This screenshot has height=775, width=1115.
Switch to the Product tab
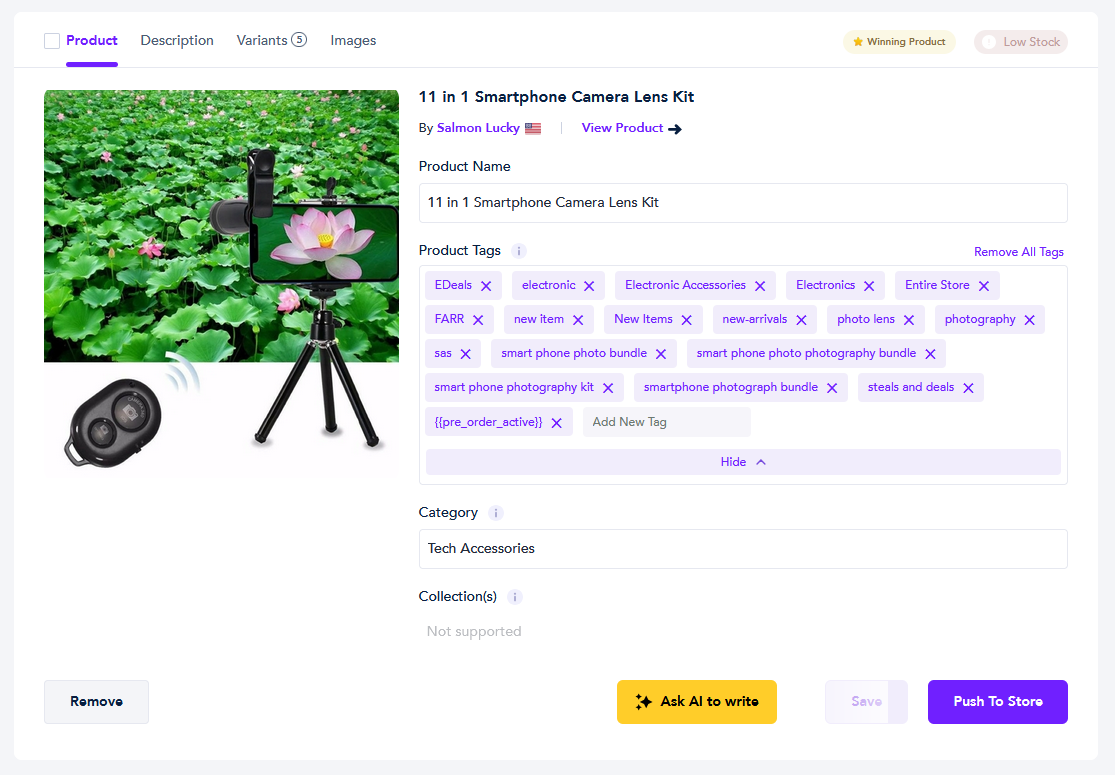[x=92, y=41]
